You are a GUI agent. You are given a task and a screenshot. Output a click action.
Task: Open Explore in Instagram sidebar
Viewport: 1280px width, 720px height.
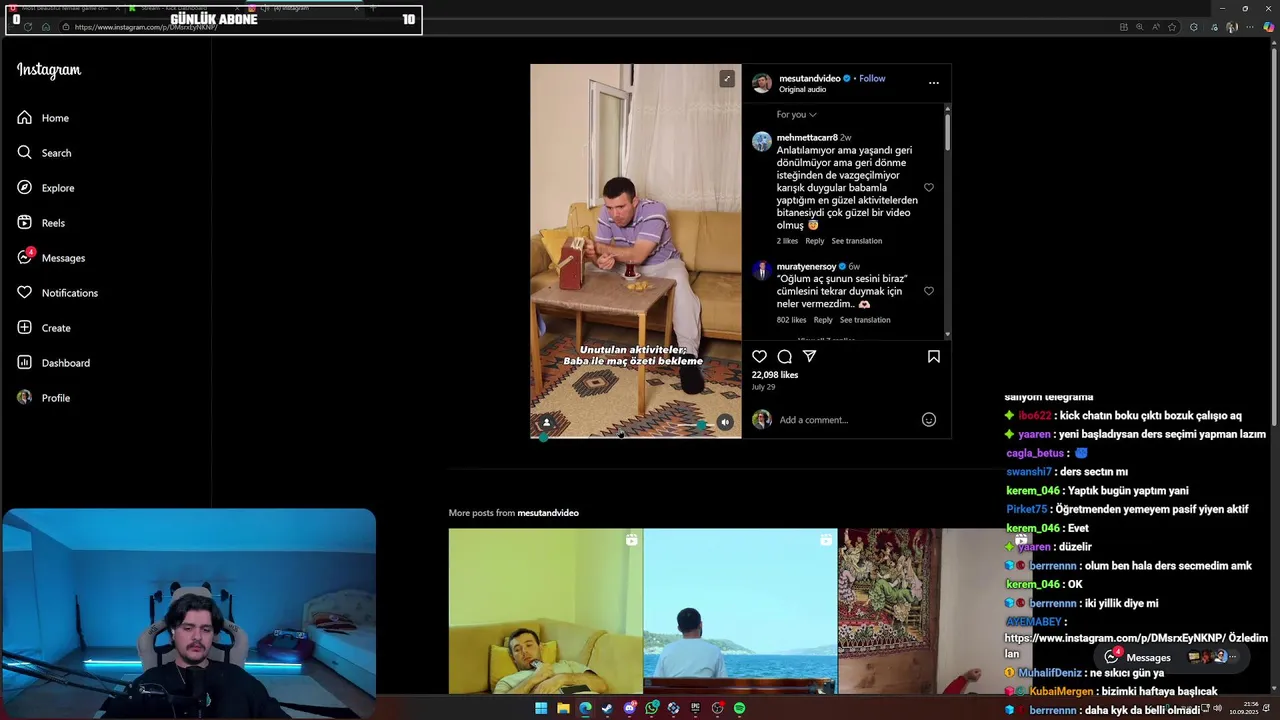tap(45, 188)
